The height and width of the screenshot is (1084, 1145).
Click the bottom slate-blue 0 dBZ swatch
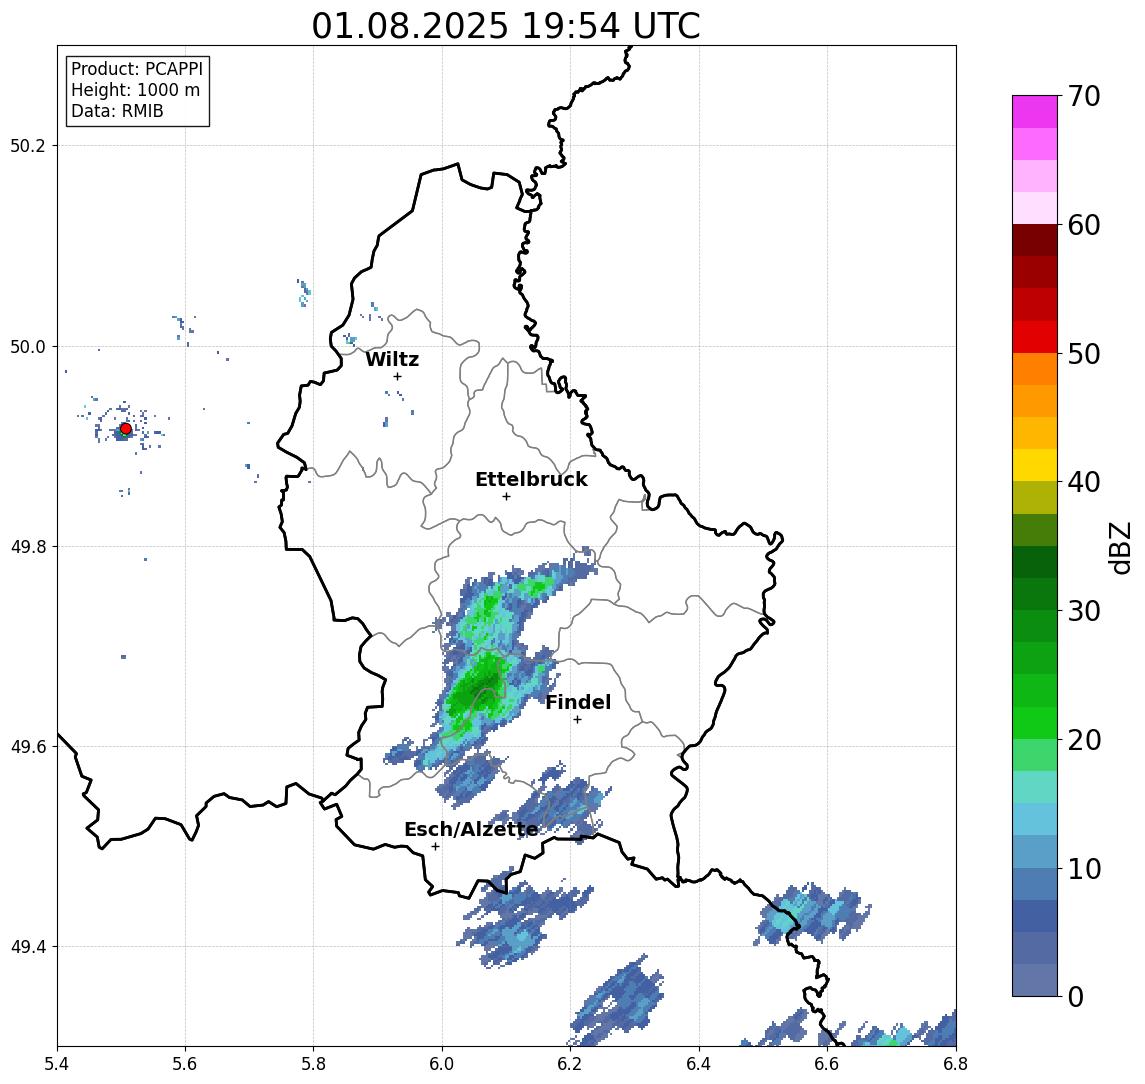coord(1035,980)
